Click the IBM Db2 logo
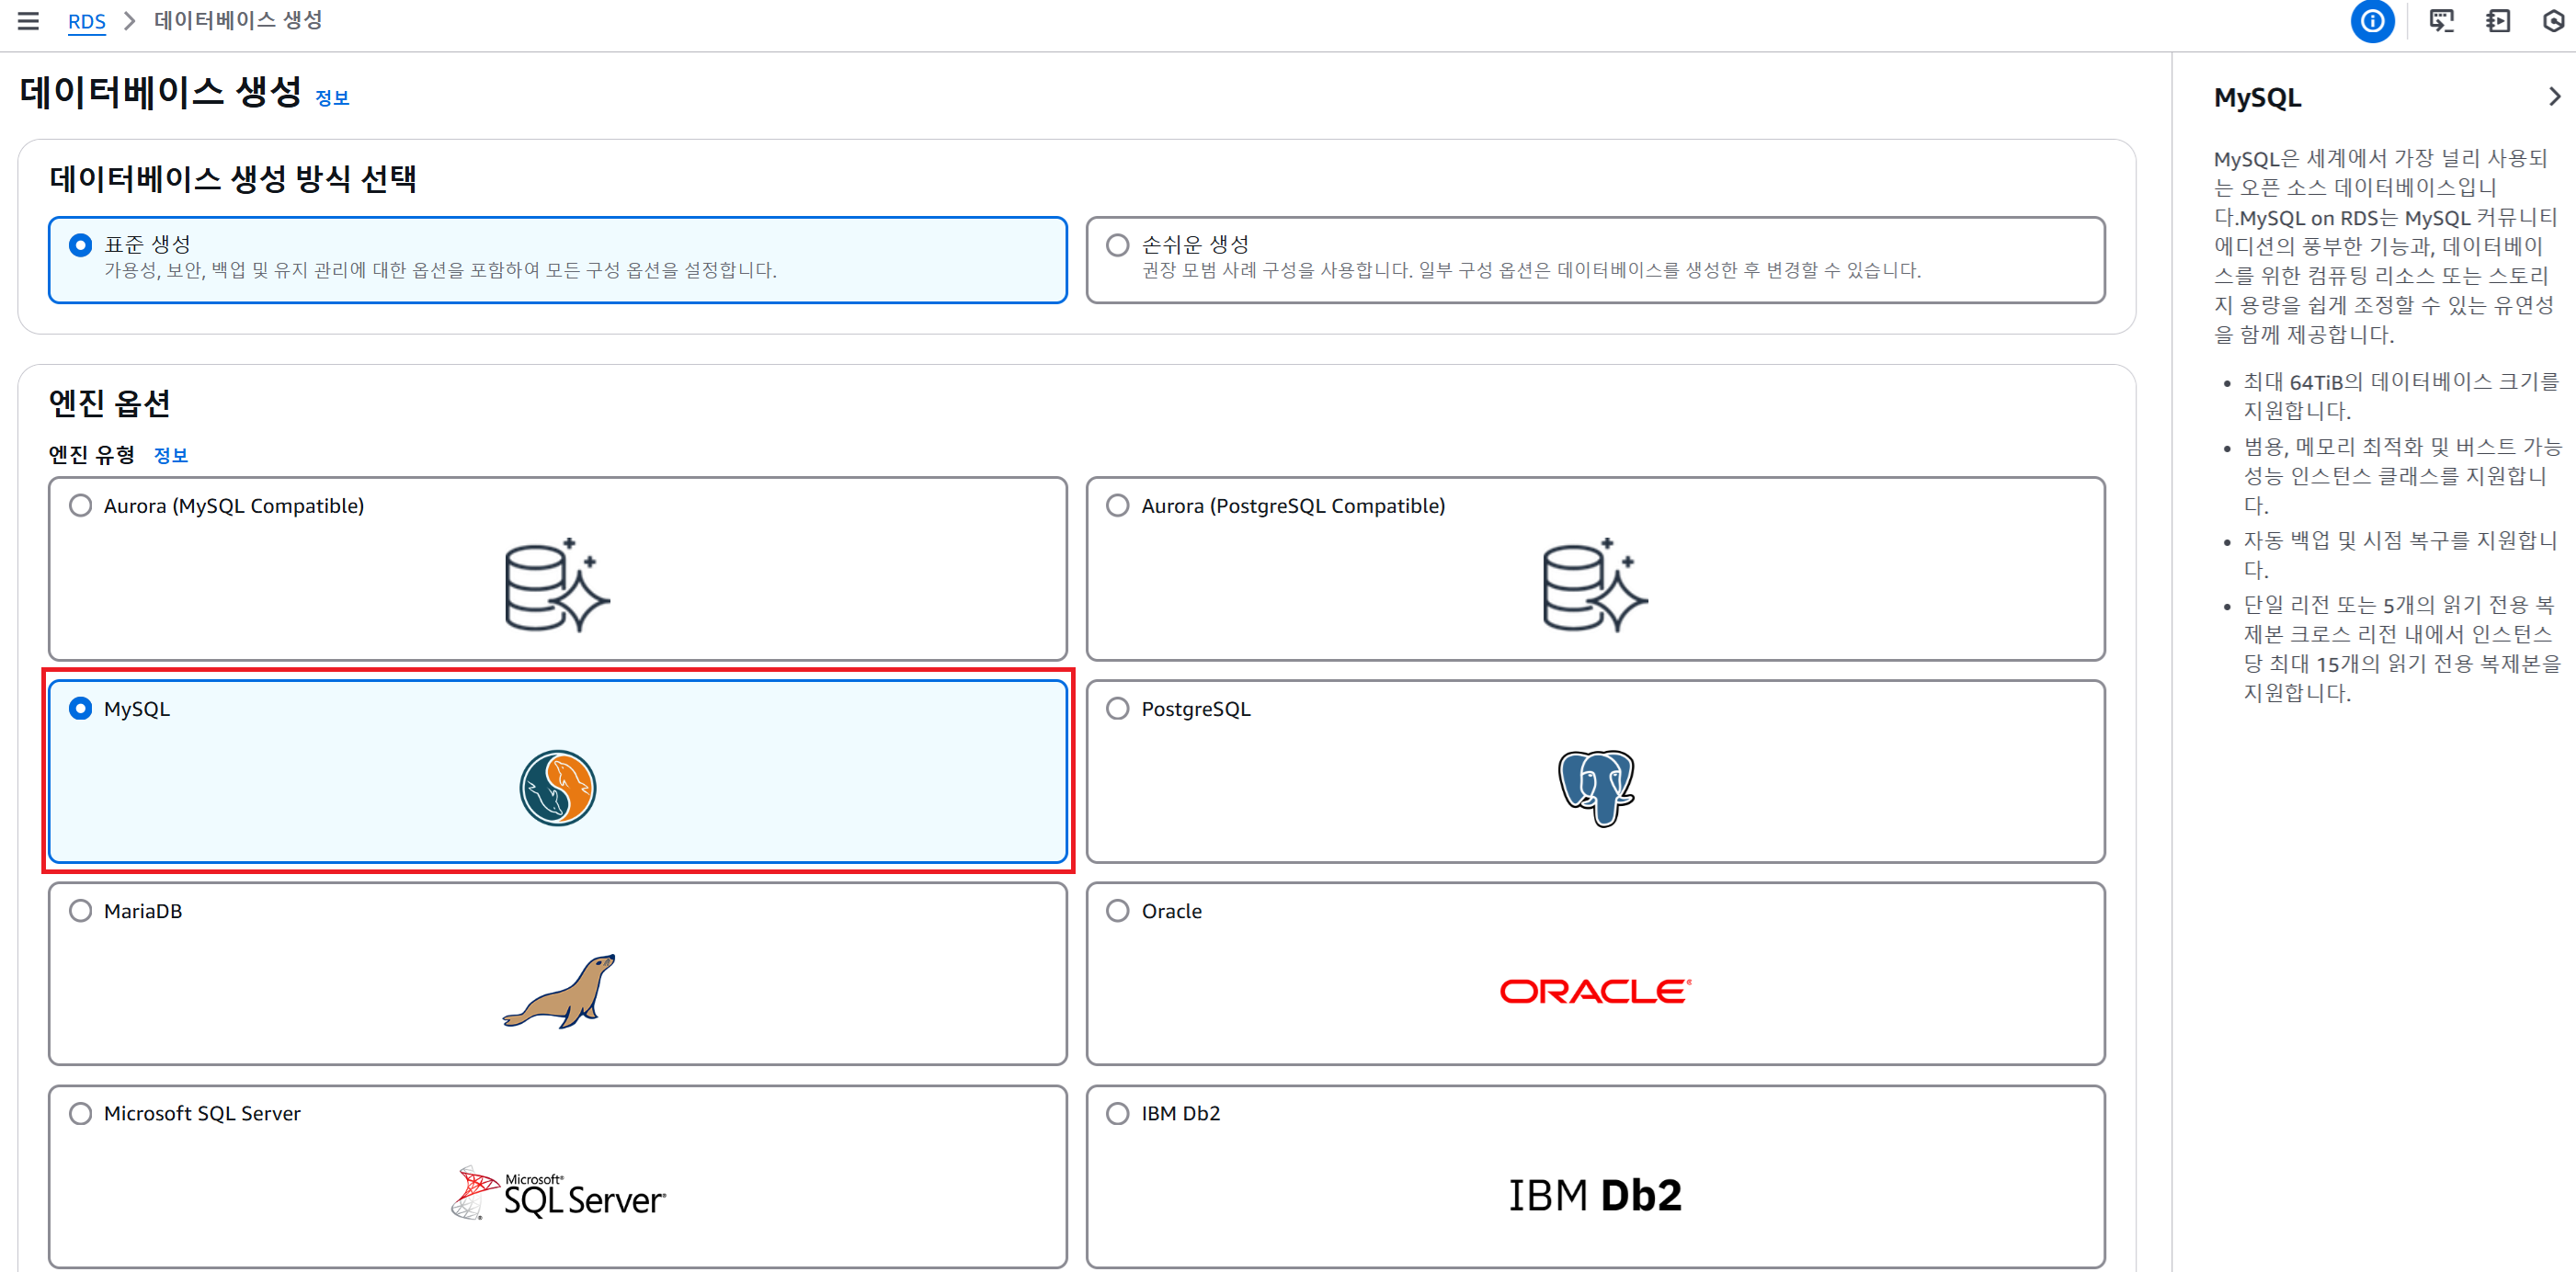Screen dimensions: 2576x1272 (1595, 1195)
